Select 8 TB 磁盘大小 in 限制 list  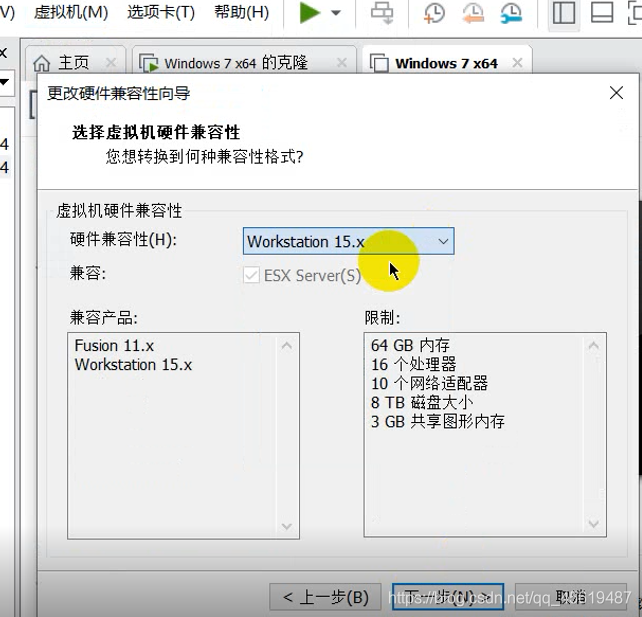point(422,402)
